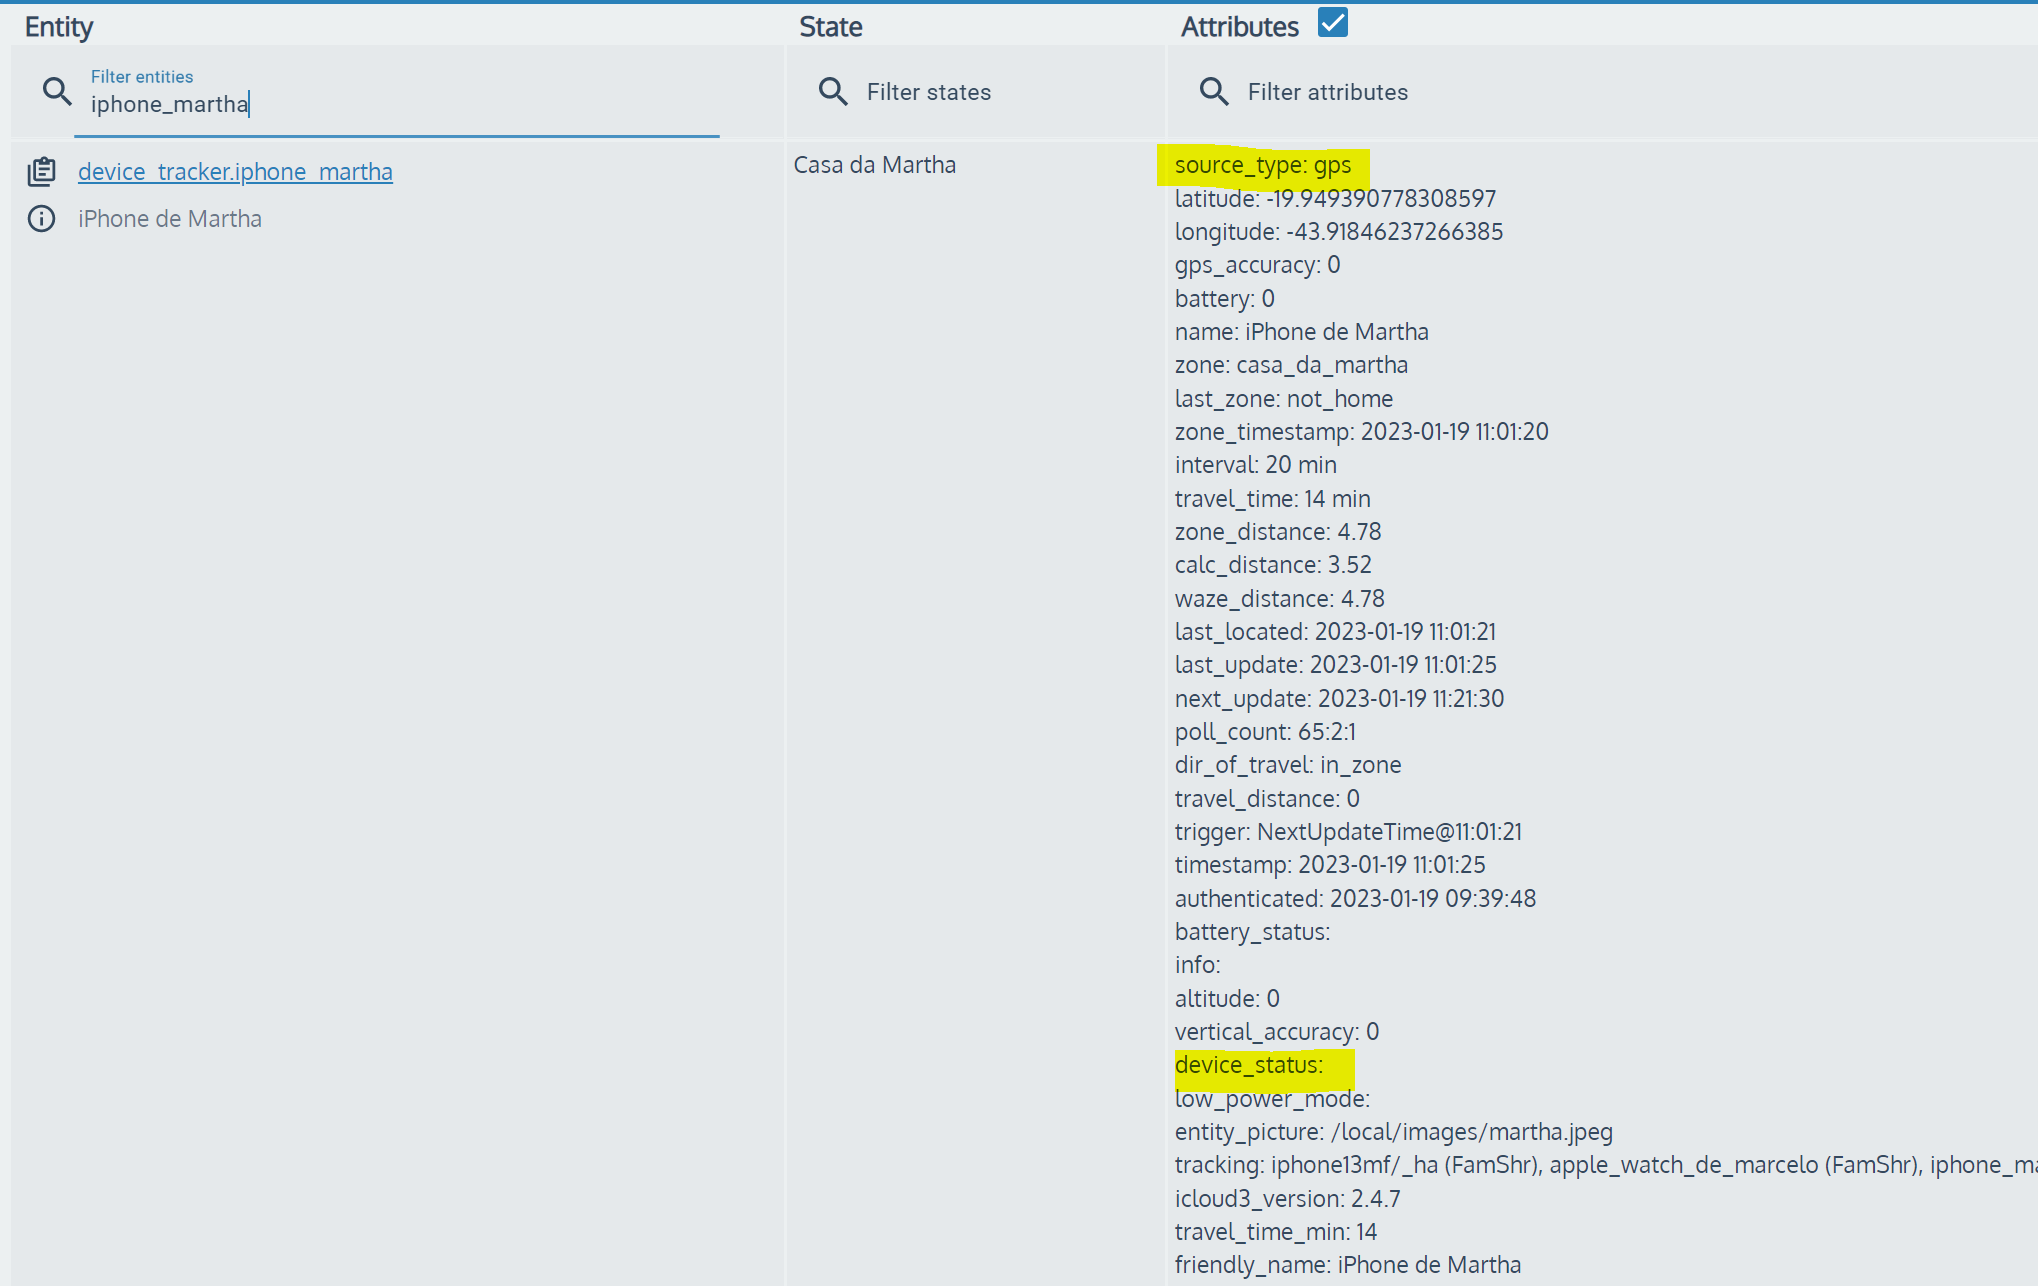This screenshot has height=1286, width=2038.
Task: Uncheck the Attributes header checkbox
Action: (x=1331, y=22)
